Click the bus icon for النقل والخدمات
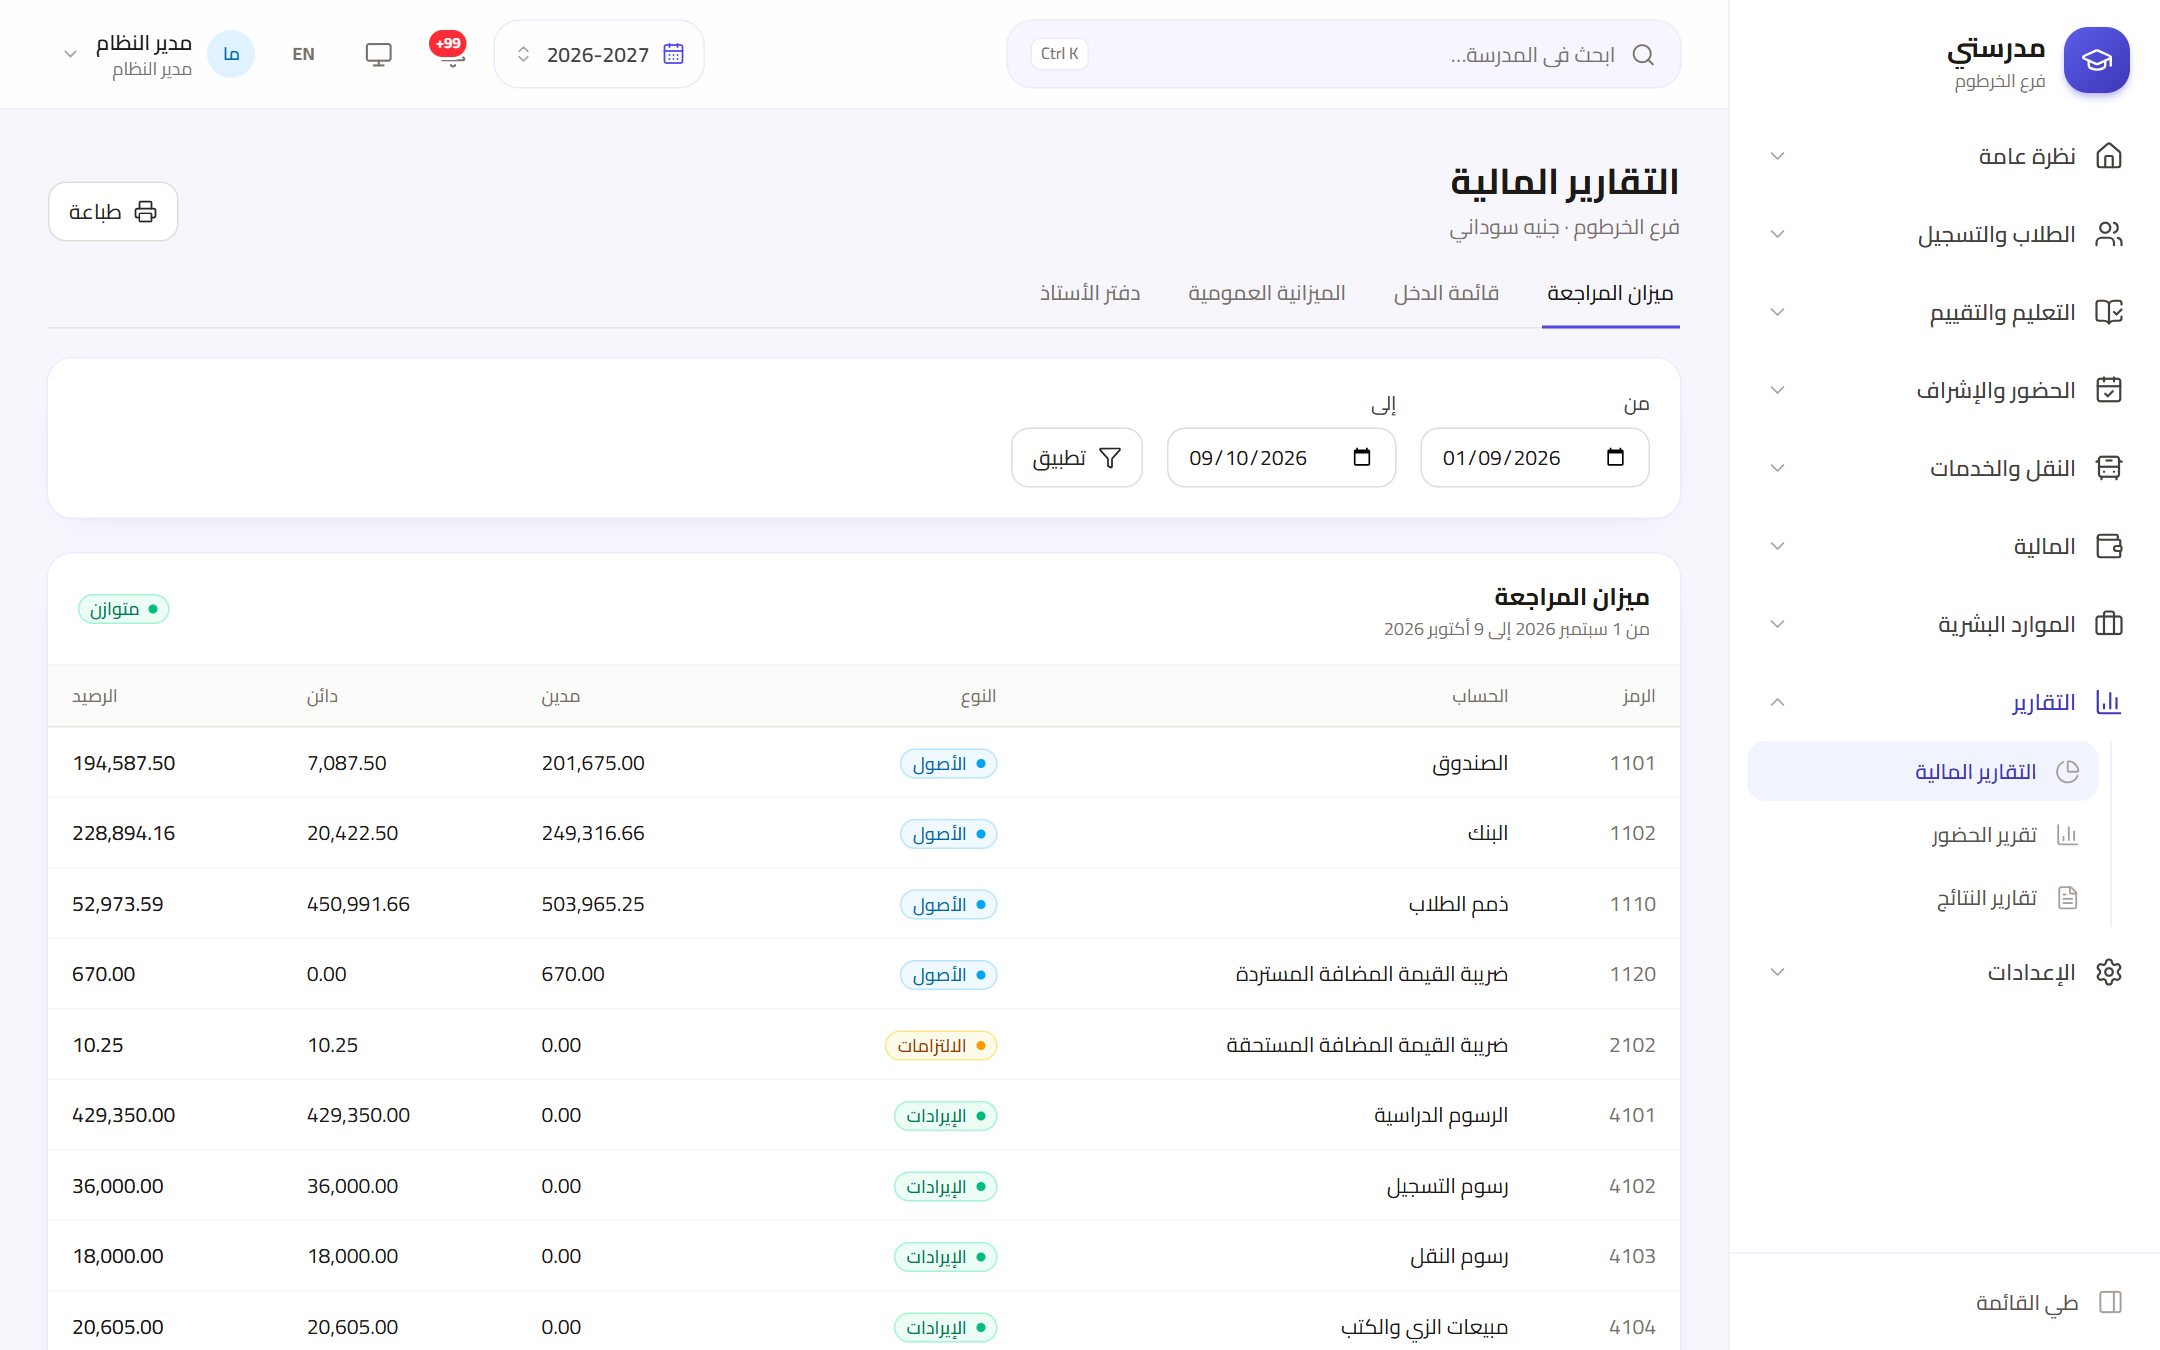The width and height of the screenshot is (2160, 1350). [2108, 468]
